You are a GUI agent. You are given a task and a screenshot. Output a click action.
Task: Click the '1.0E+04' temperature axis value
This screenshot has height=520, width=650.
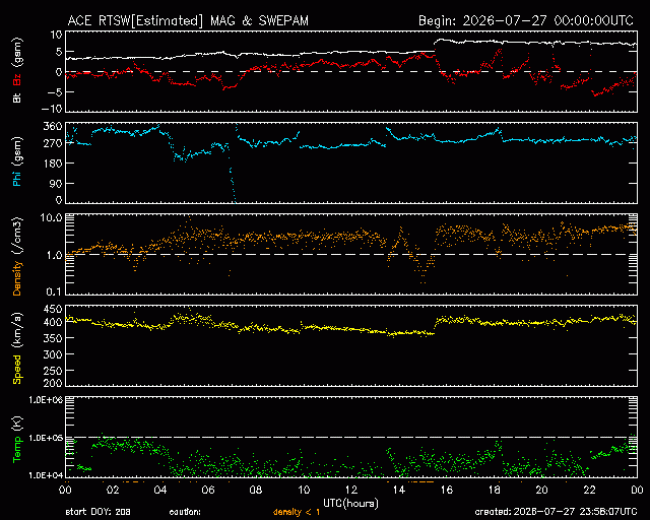pyautogui.click(x=46, y=474)
